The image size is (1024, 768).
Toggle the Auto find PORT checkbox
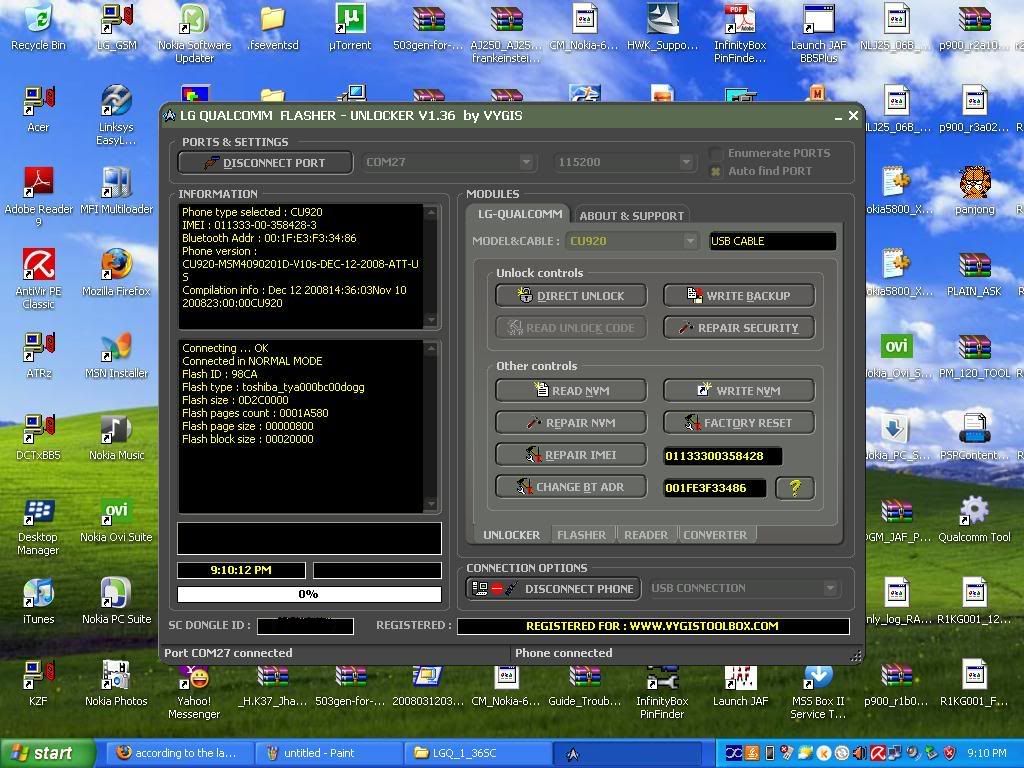pos(716,171)
